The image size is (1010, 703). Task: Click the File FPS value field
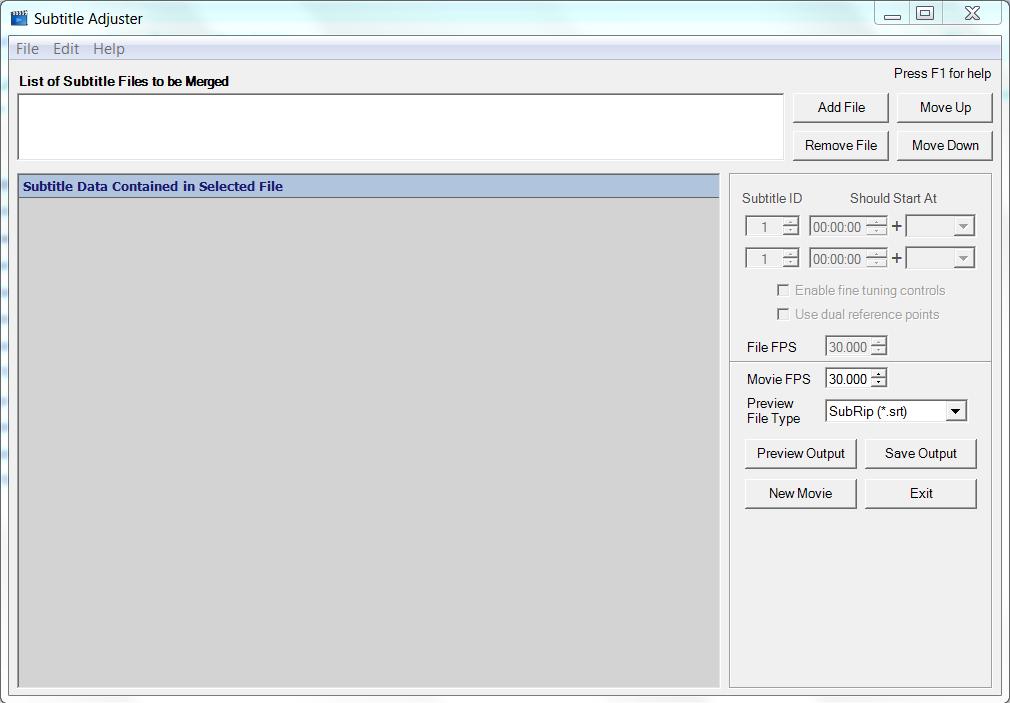(x=848, y=347)
